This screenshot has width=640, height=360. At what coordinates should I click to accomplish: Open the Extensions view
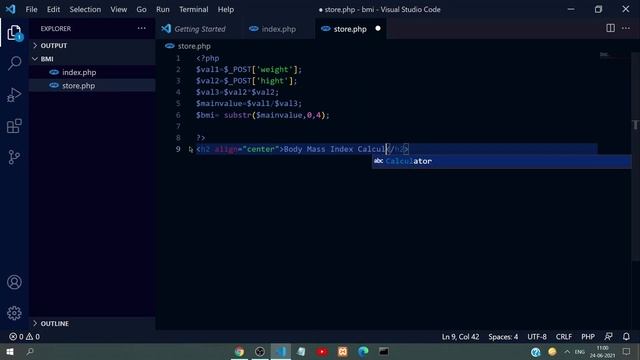coord(14,126)
